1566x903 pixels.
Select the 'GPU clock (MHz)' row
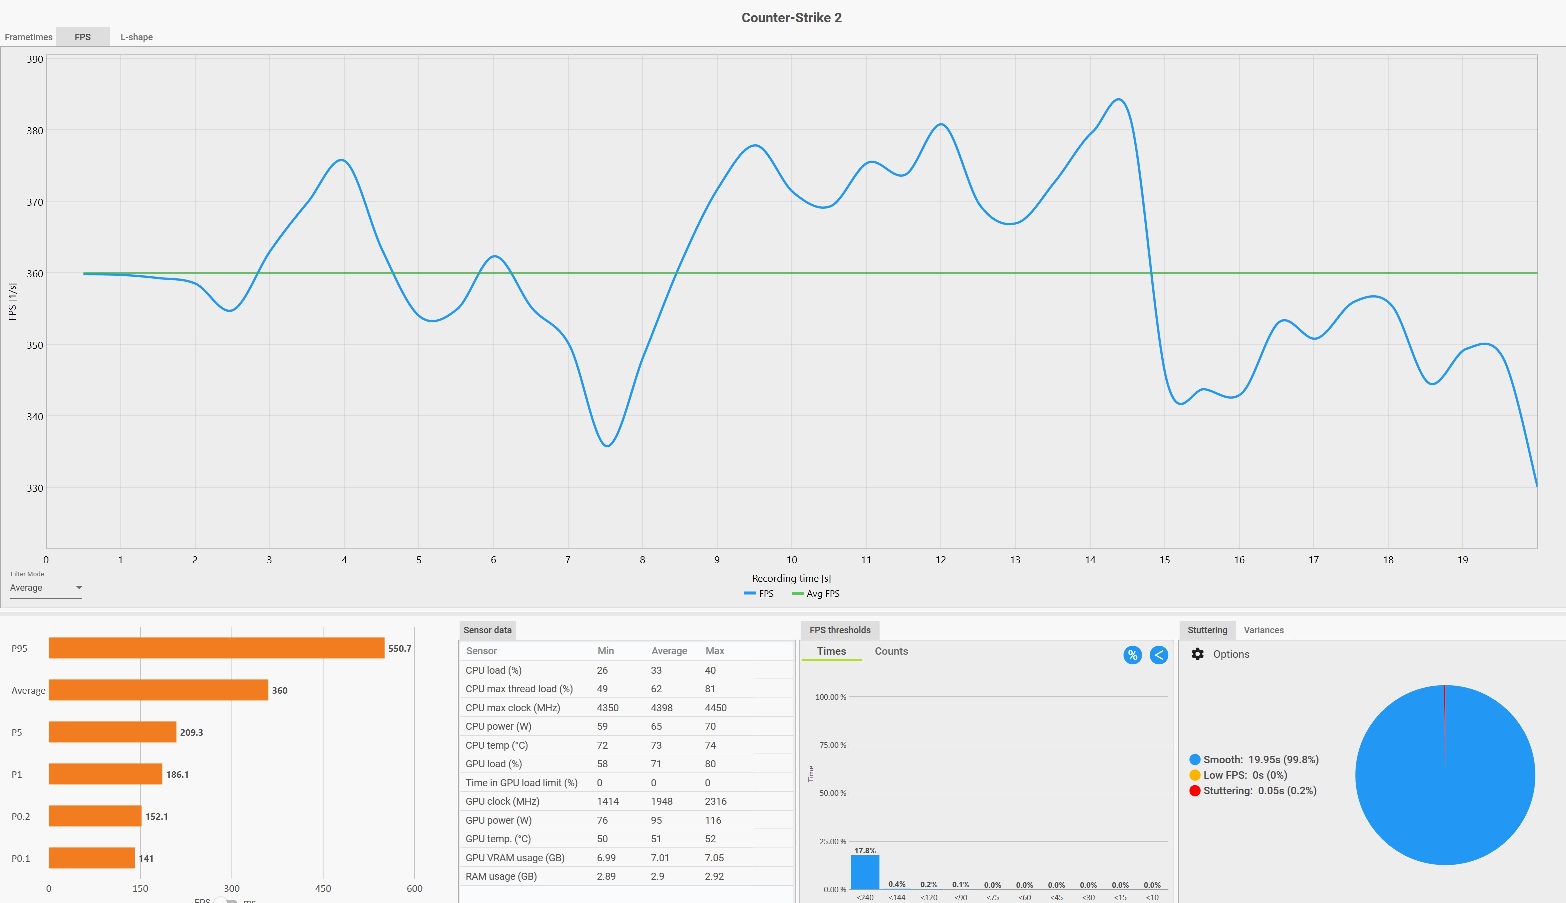pyautogui.click(x=627, y=802)
